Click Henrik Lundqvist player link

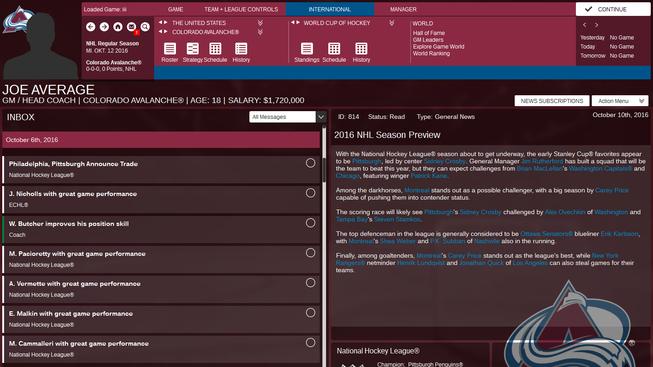tap(421, 263)
